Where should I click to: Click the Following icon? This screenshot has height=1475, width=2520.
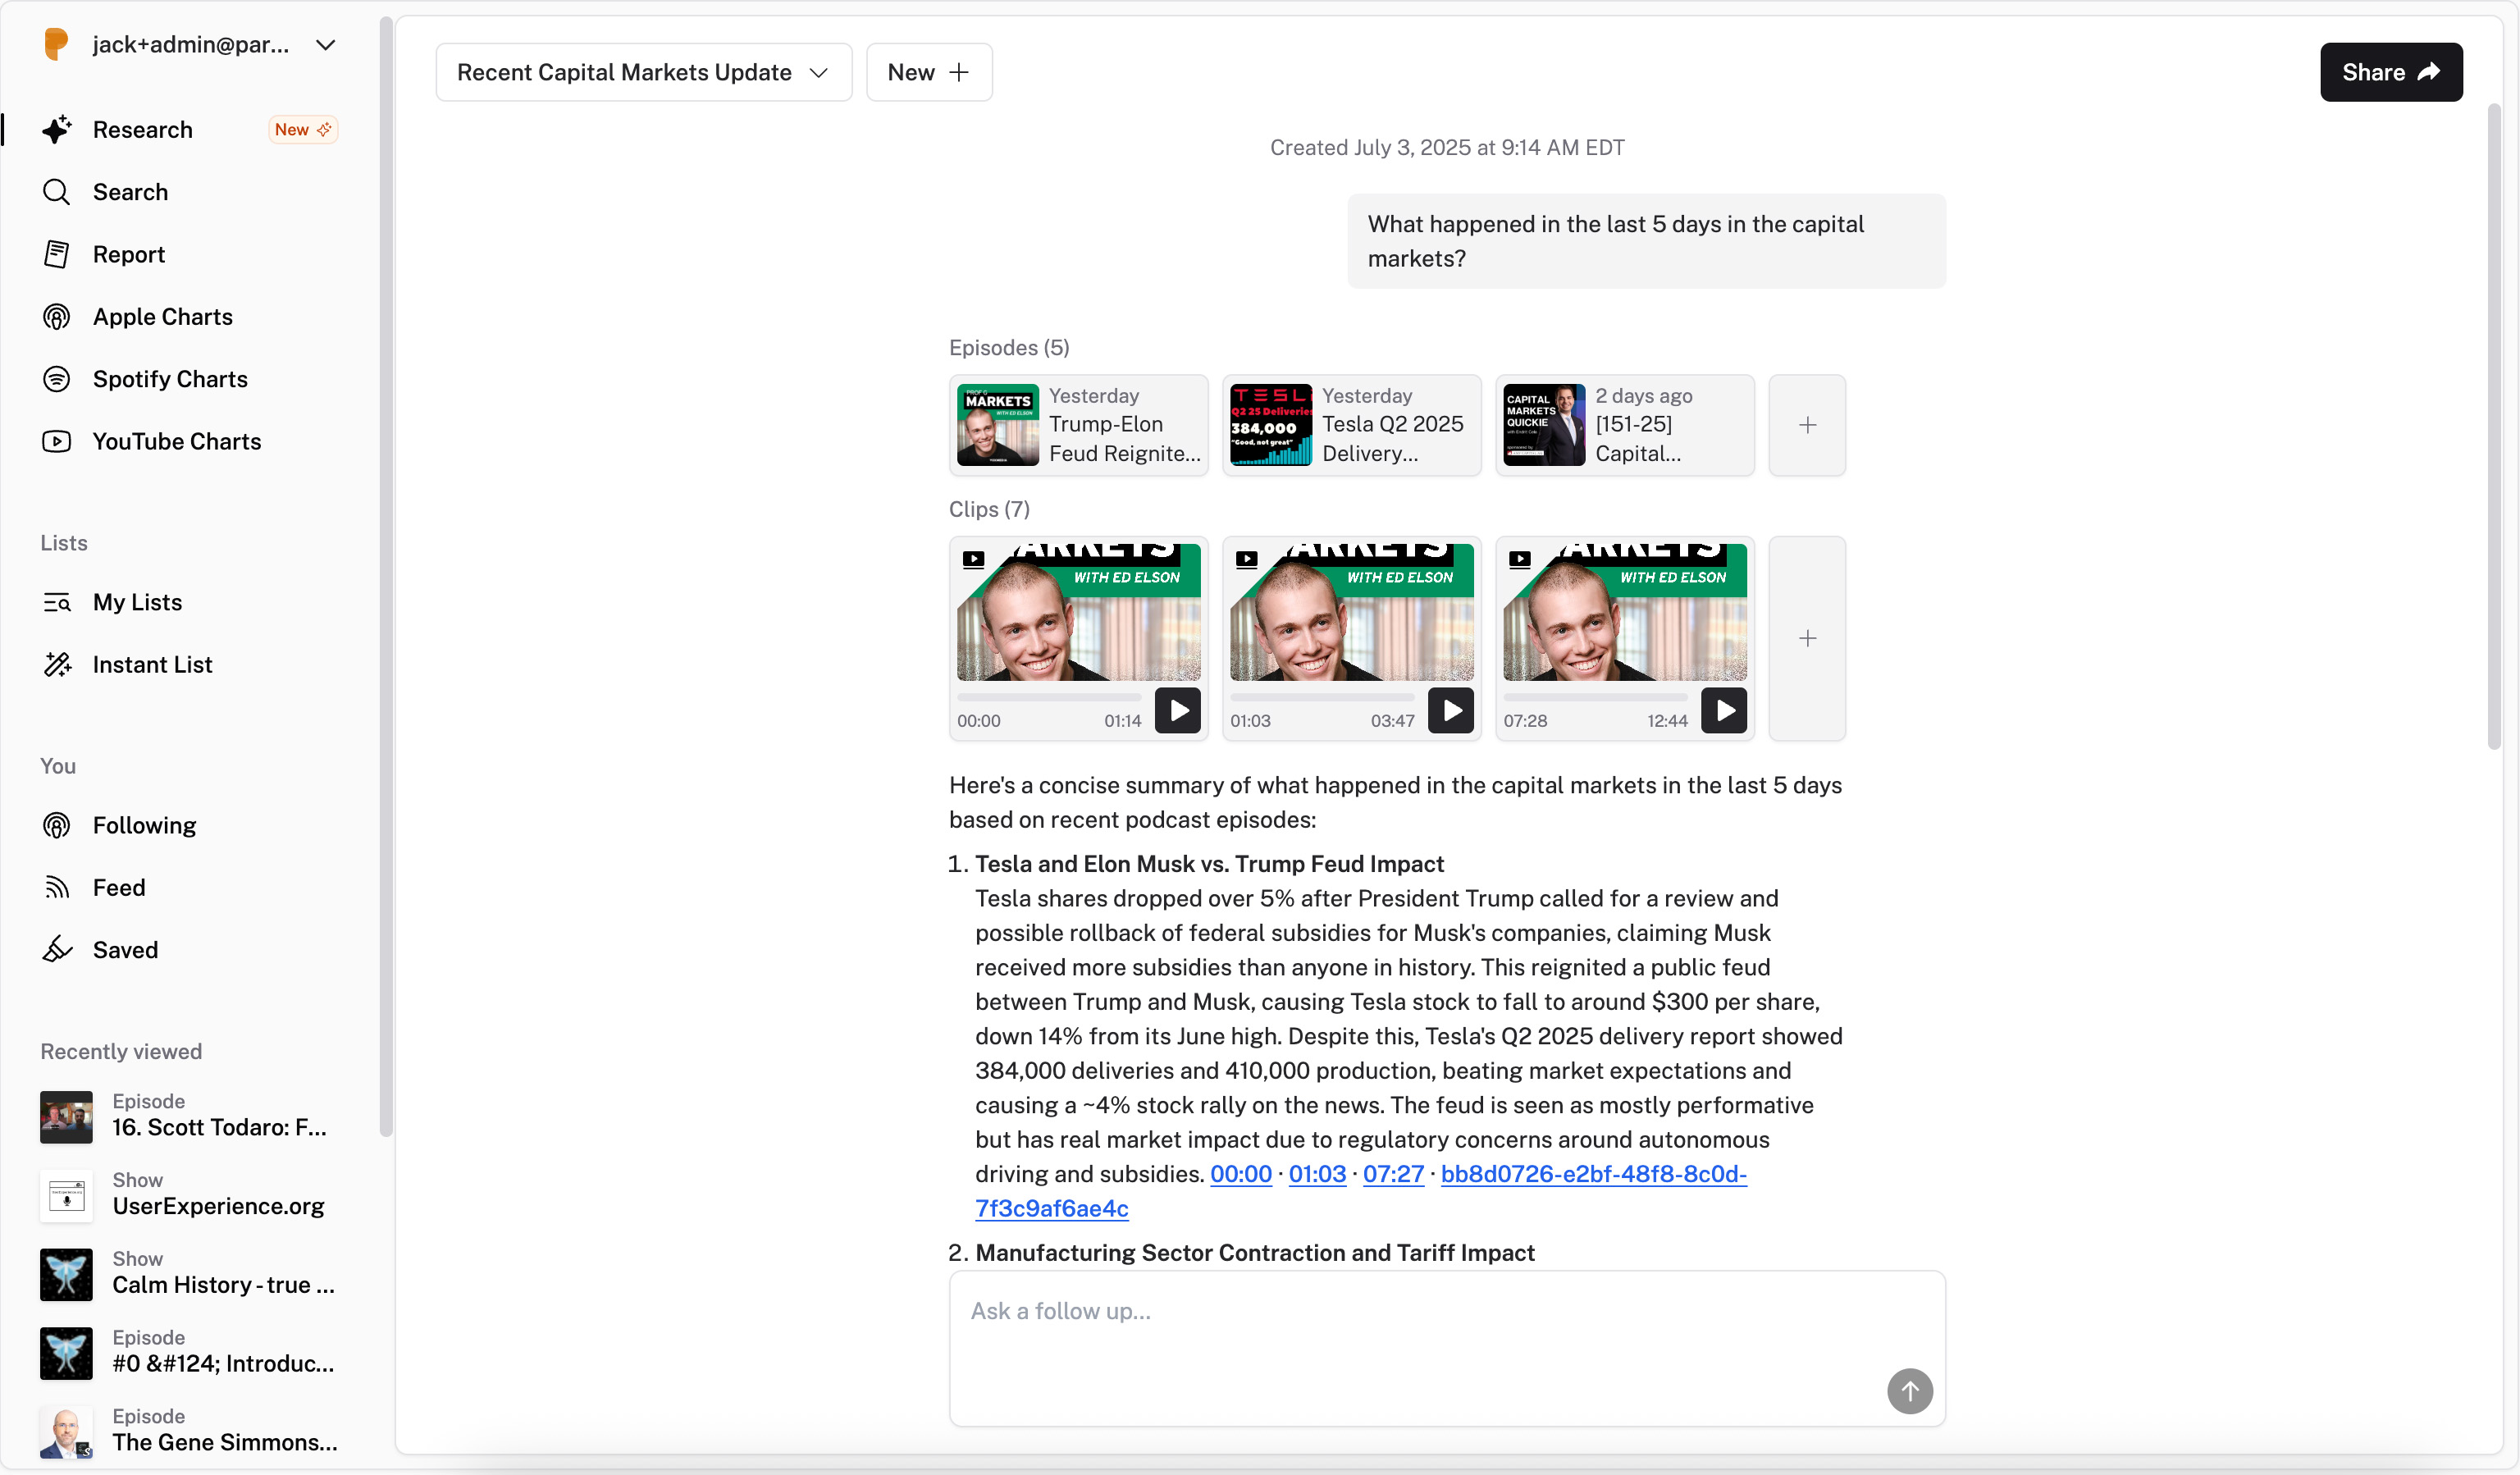click(x=57, y=825)
